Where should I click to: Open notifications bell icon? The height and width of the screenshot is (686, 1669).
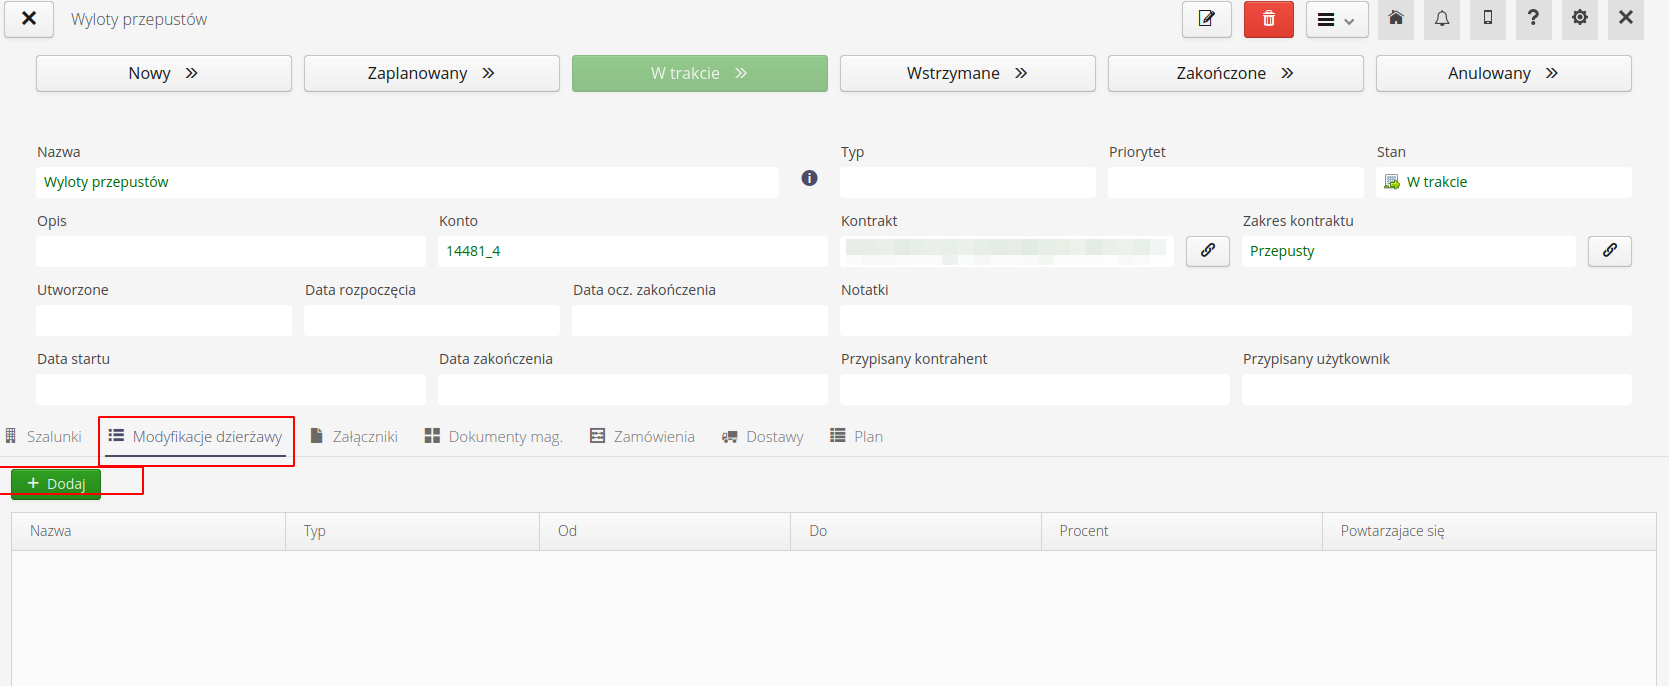click(x=1442, y=19)
